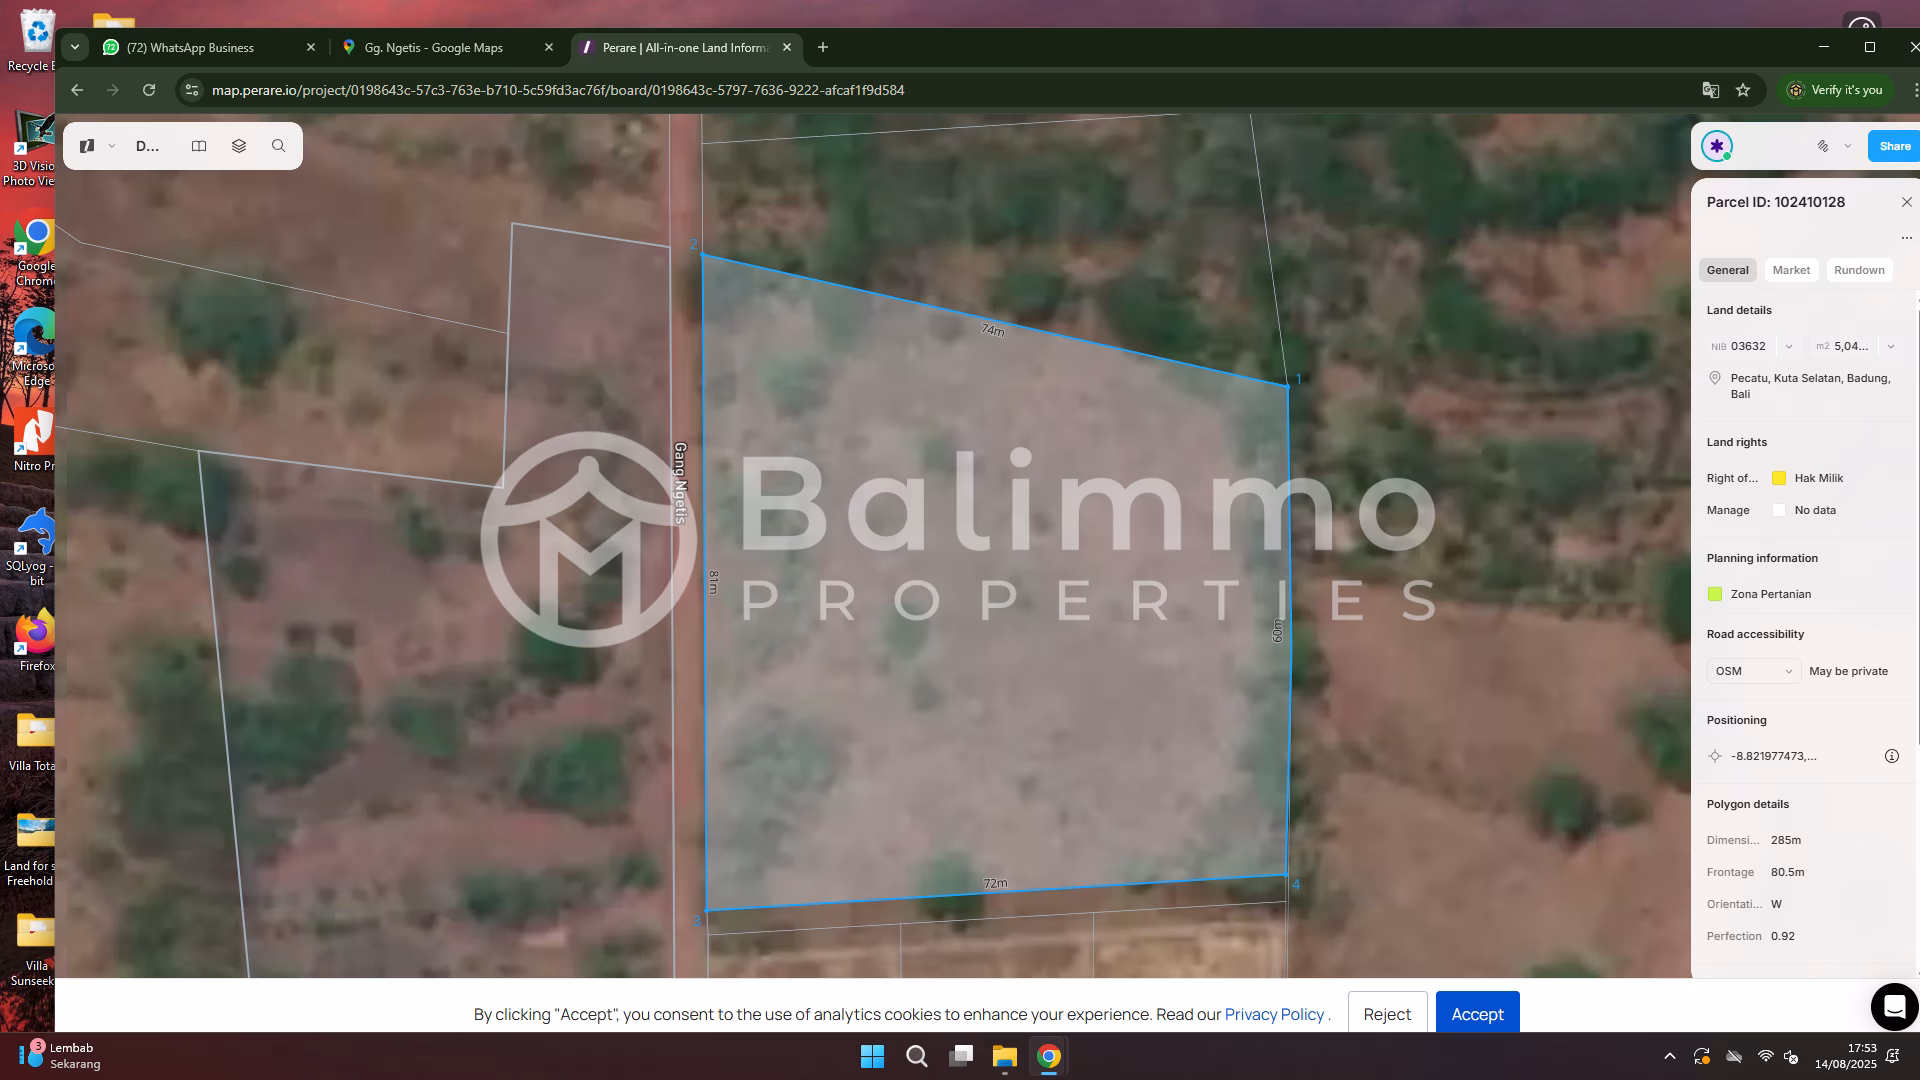Accept the analytics cookies
The image size is (1920, 1080).
[1477, 1014]
